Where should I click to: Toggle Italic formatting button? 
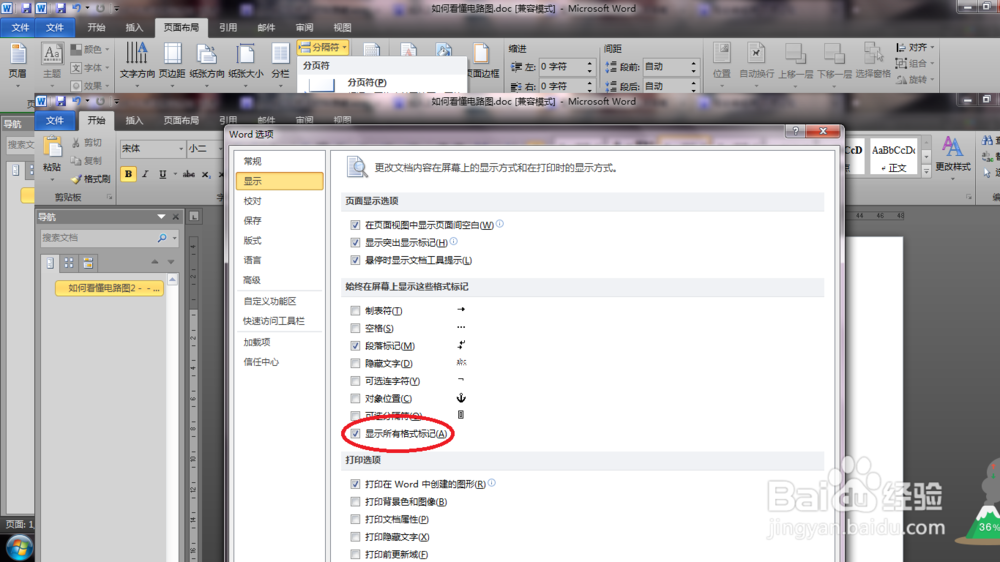click(x=145, y=174)
